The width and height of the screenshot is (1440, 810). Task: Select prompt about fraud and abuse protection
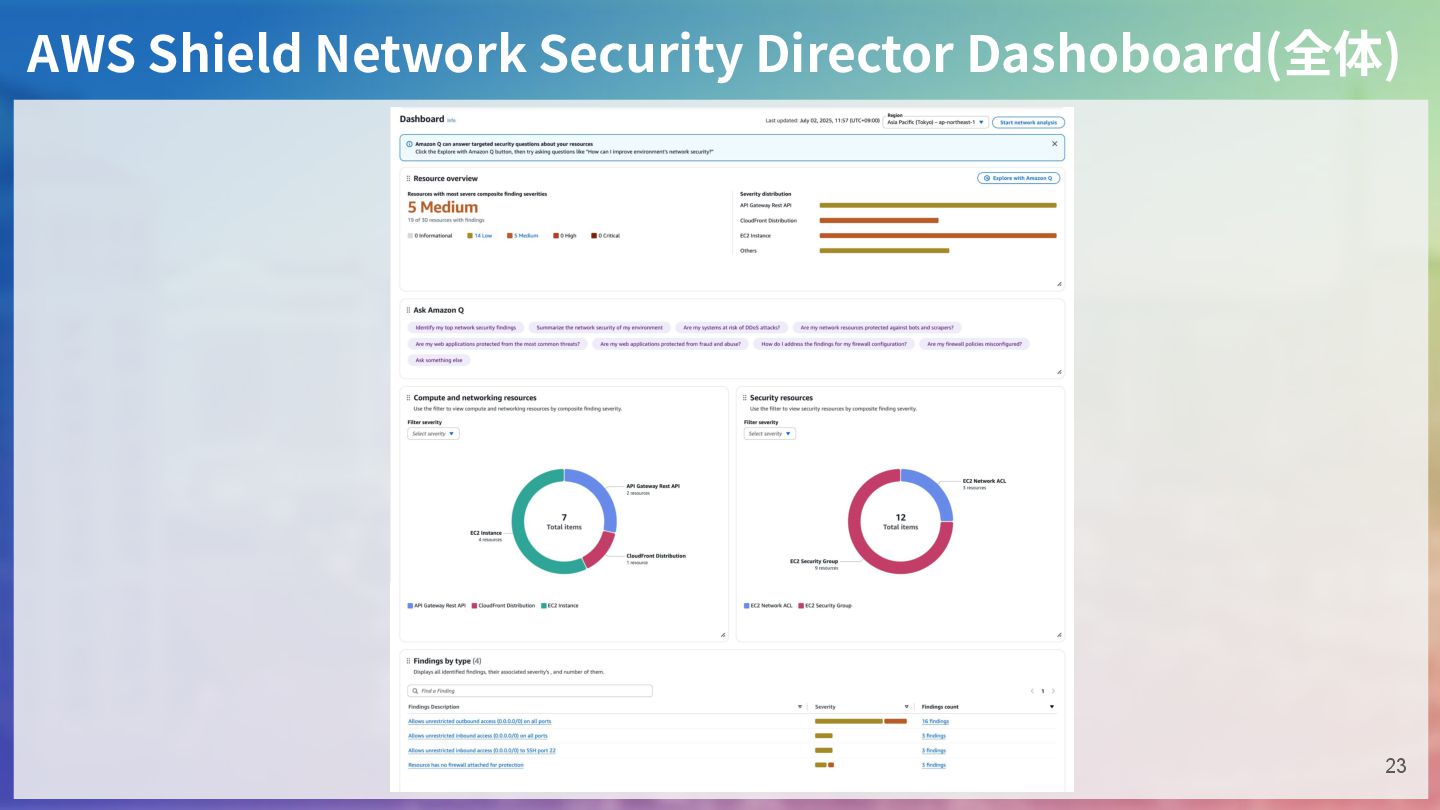[x=670, y=344]
